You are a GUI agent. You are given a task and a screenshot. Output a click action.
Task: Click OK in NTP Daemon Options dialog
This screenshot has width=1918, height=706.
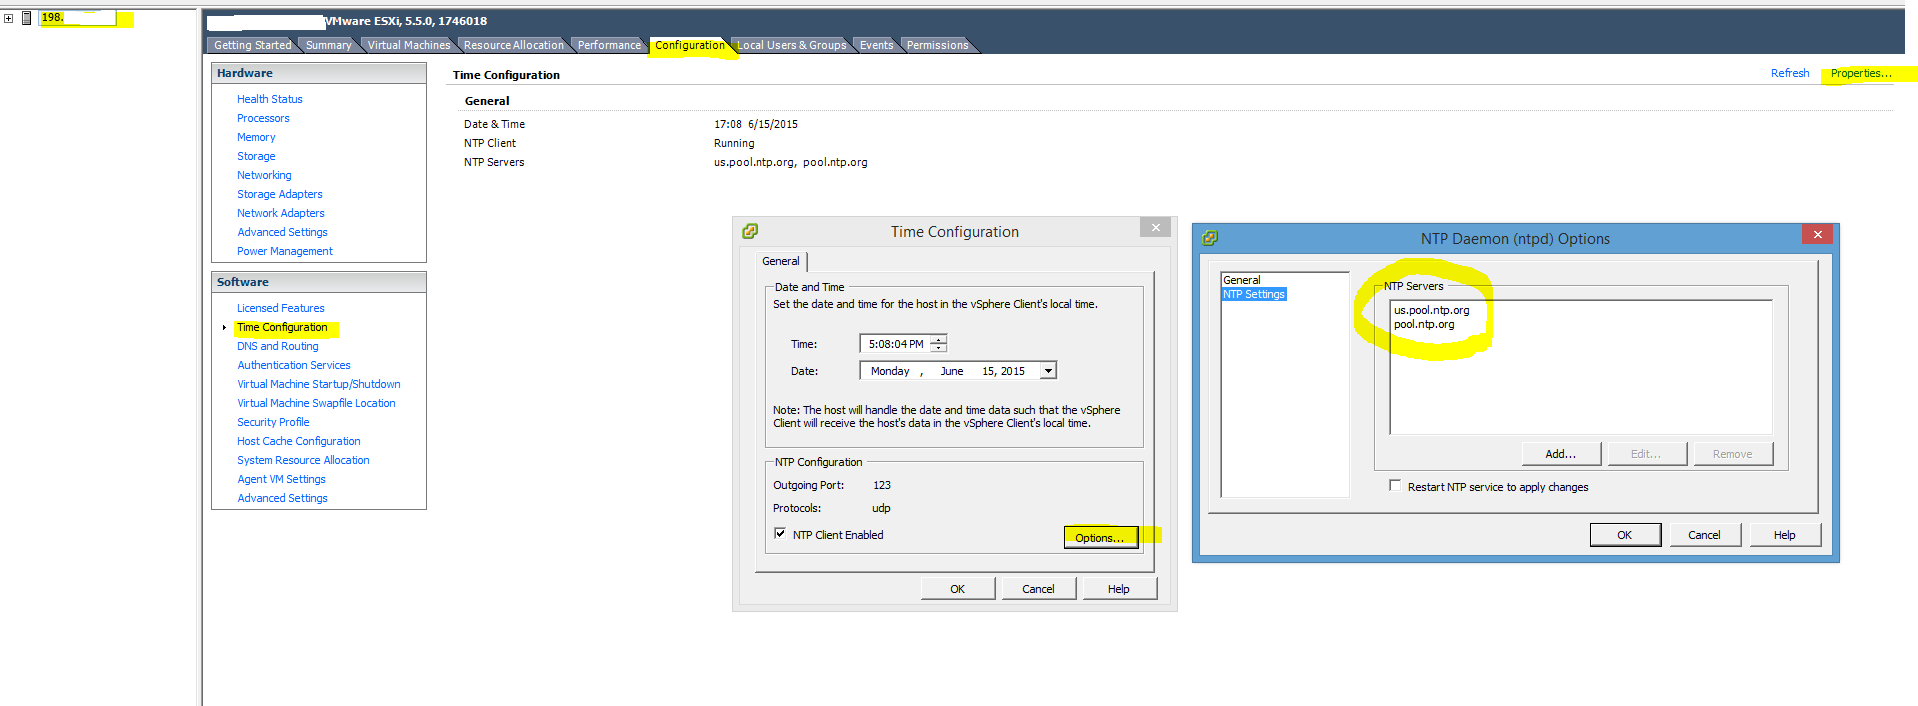pyautogui.click(x=1625, y=535)
